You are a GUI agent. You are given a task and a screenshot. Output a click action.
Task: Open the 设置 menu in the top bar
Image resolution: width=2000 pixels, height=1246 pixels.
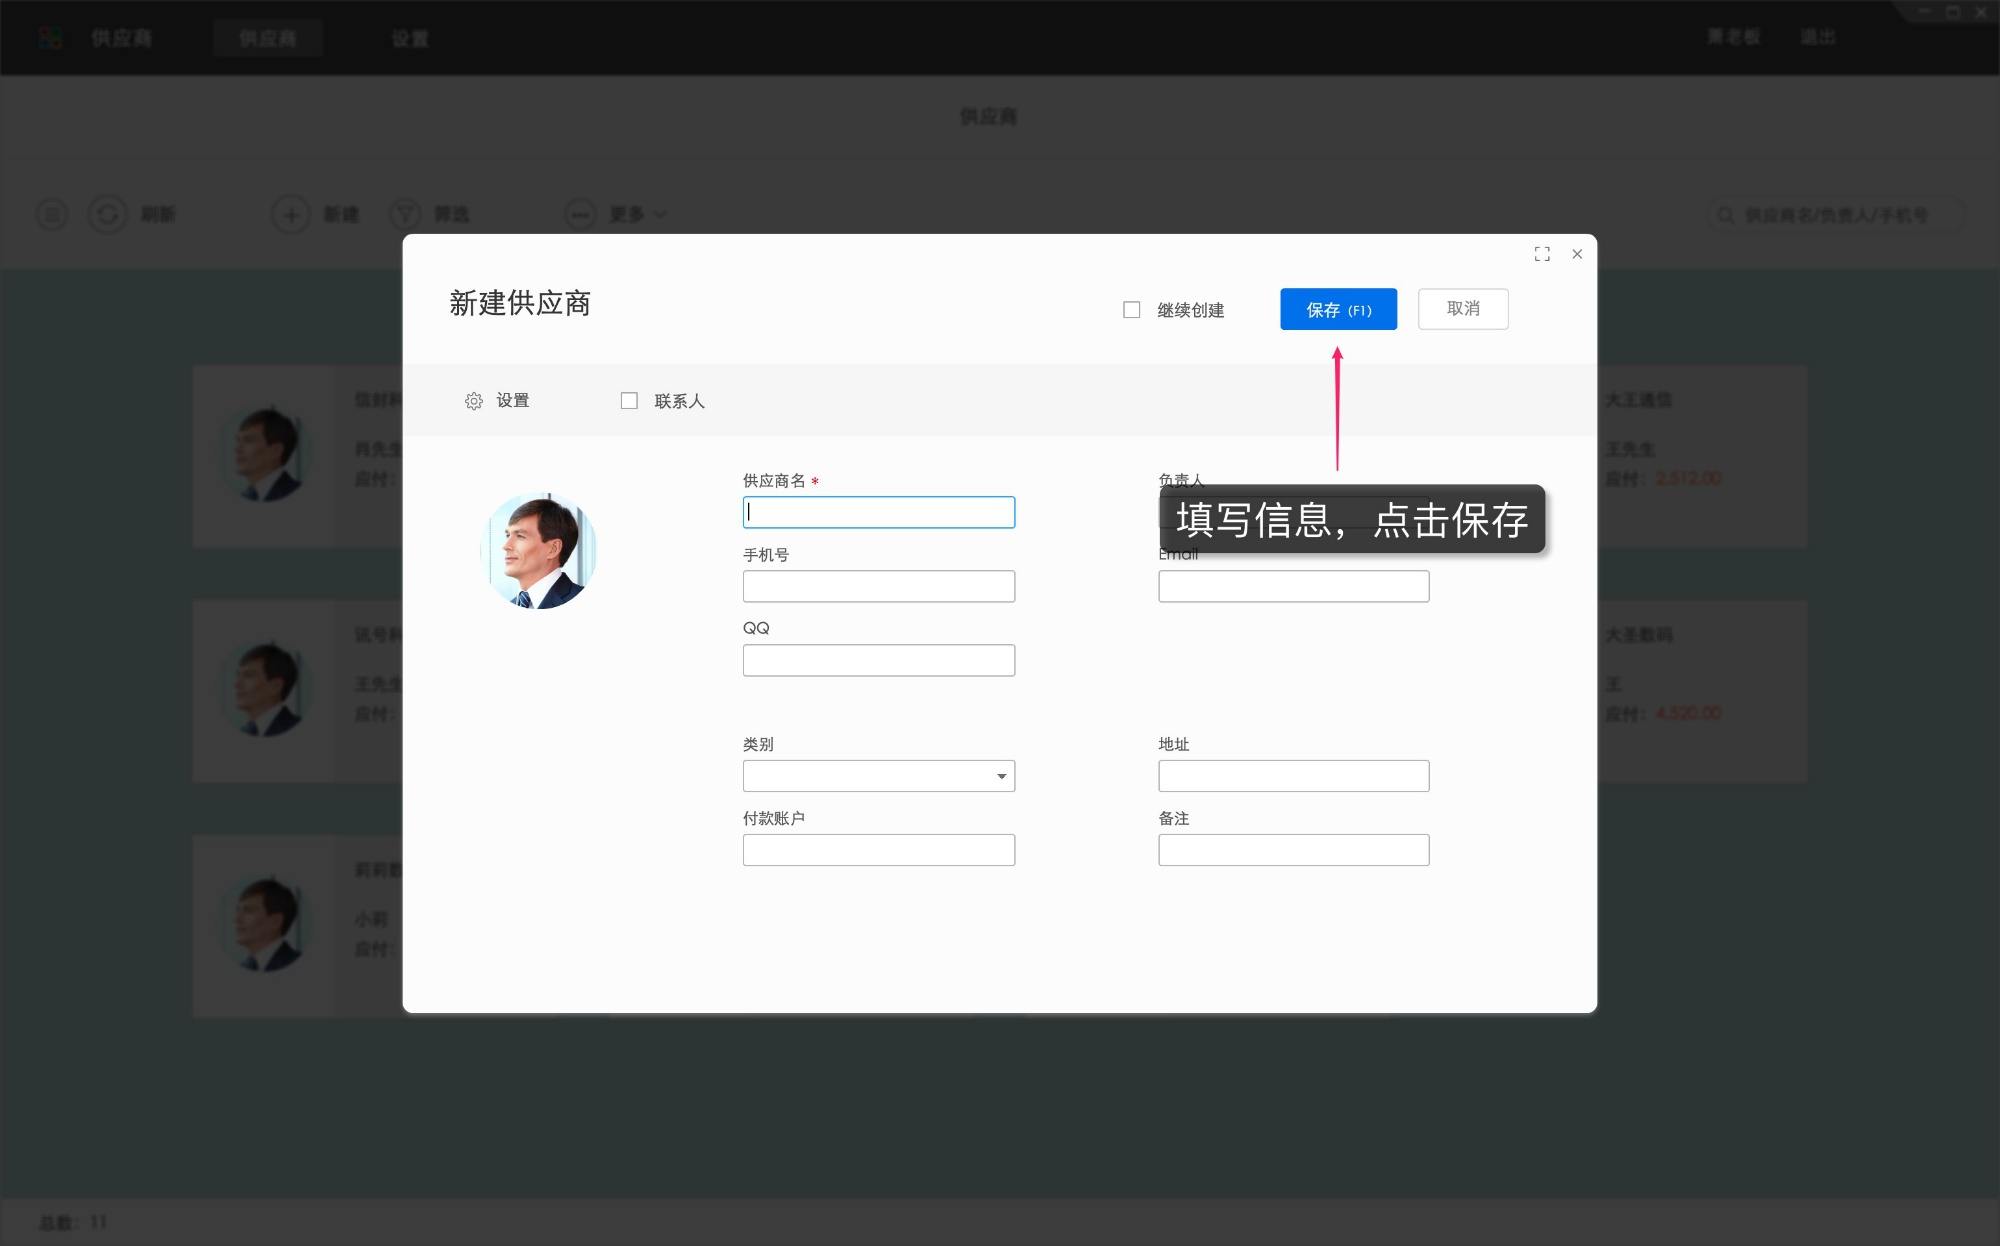pyautogui.click(x=410, y=37)
